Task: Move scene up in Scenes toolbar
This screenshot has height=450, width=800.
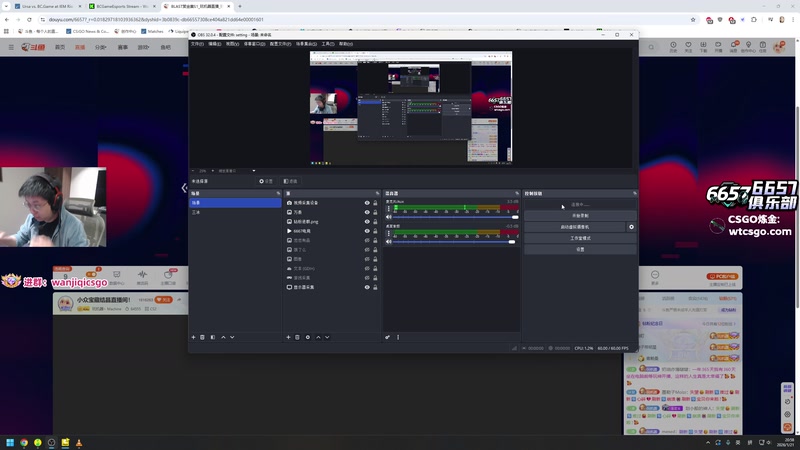Action: (223, 337)
